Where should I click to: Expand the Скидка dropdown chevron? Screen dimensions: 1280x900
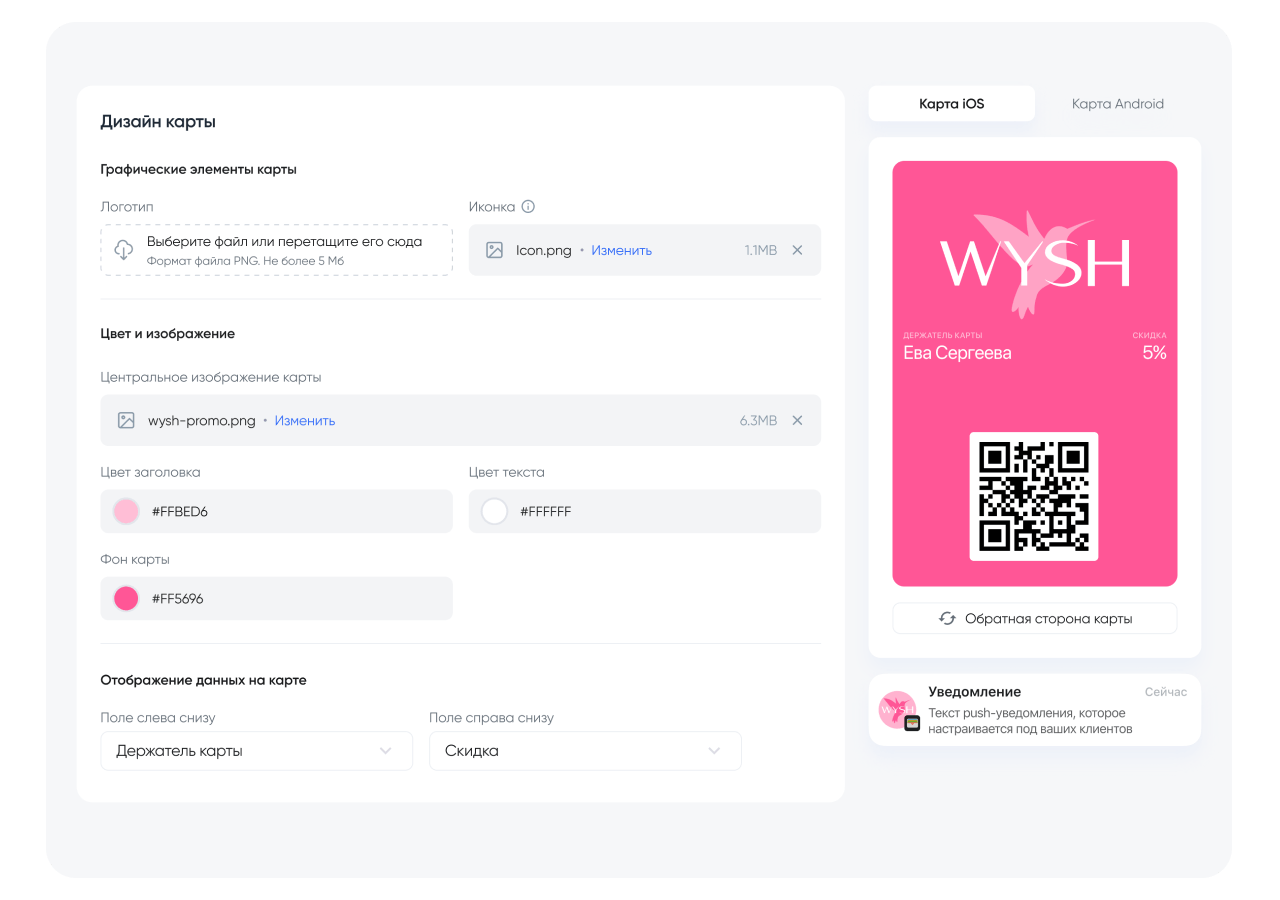[714, 751]
